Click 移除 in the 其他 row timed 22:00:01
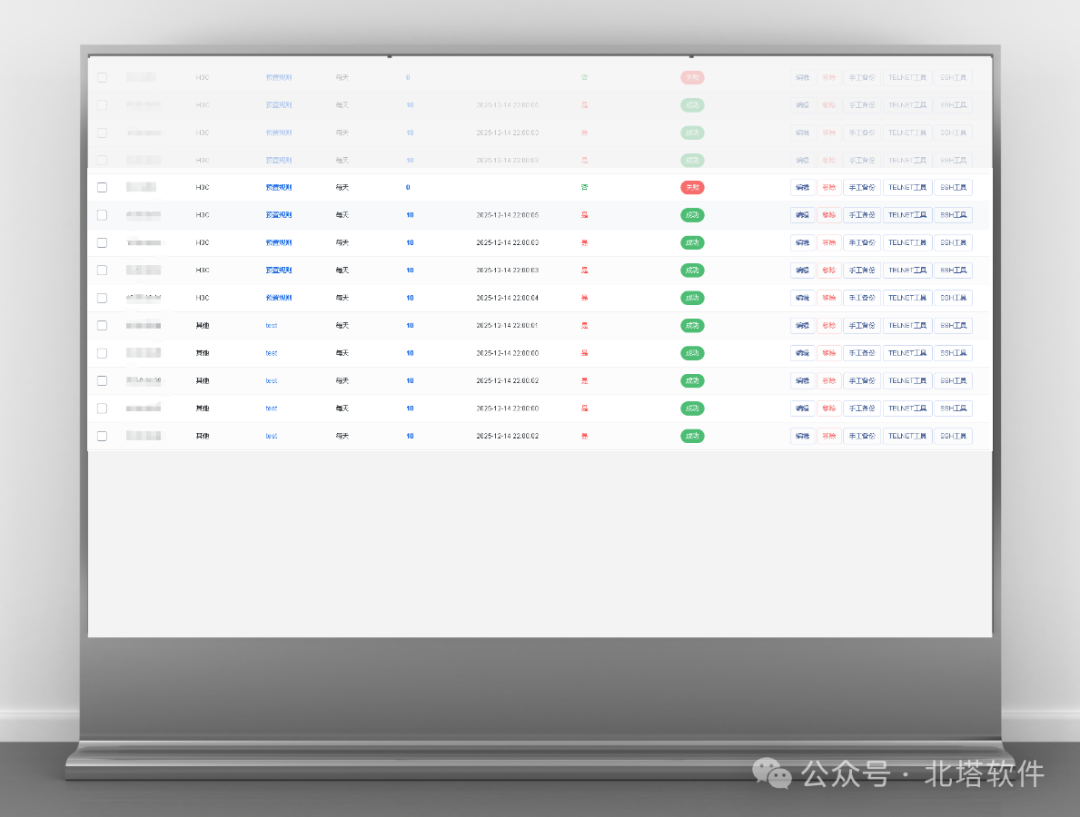 click(829, 325)
